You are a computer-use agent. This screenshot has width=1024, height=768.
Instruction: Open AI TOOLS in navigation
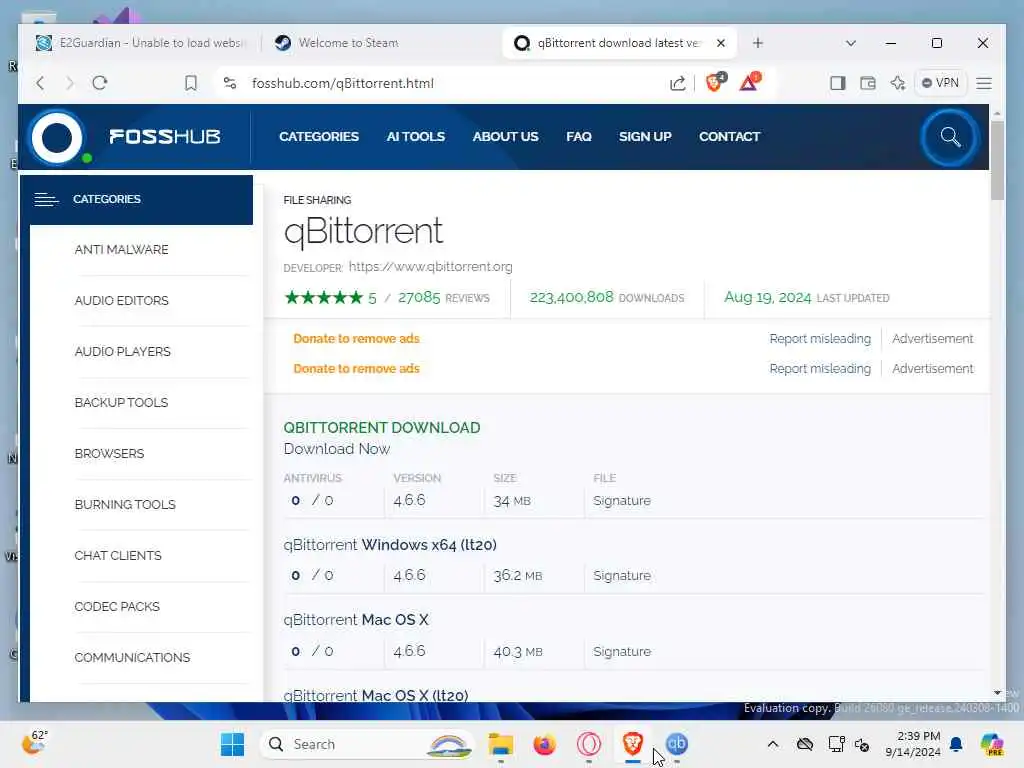pos(415,136)
